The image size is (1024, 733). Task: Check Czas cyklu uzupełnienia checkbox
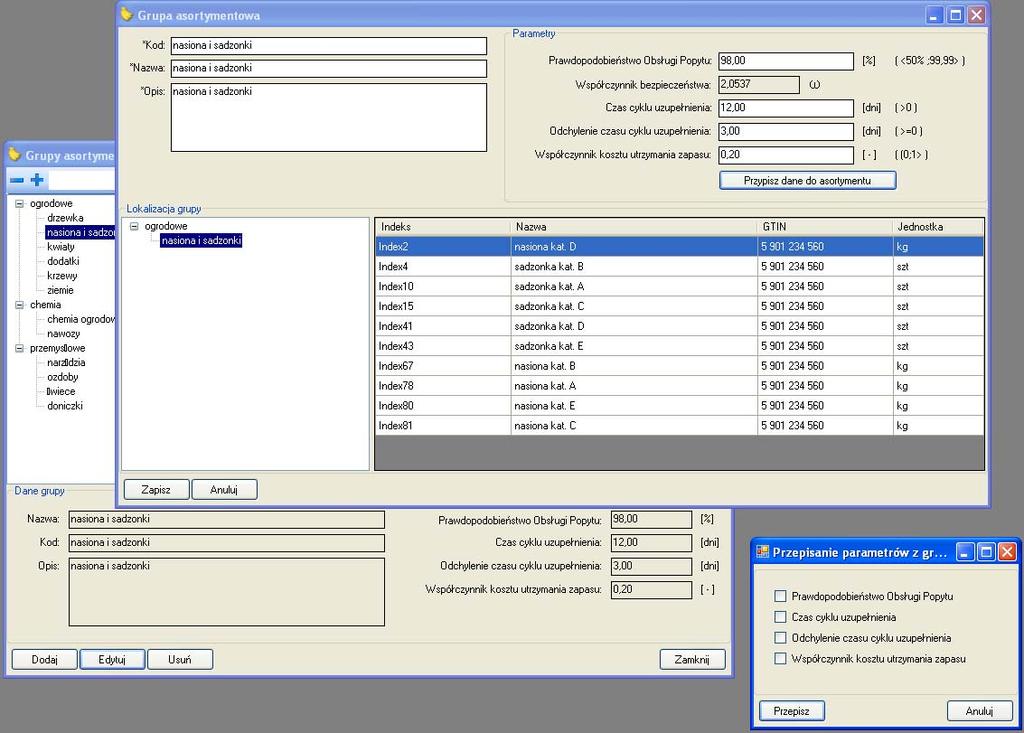pyautogui.click(x=780, y=617)
